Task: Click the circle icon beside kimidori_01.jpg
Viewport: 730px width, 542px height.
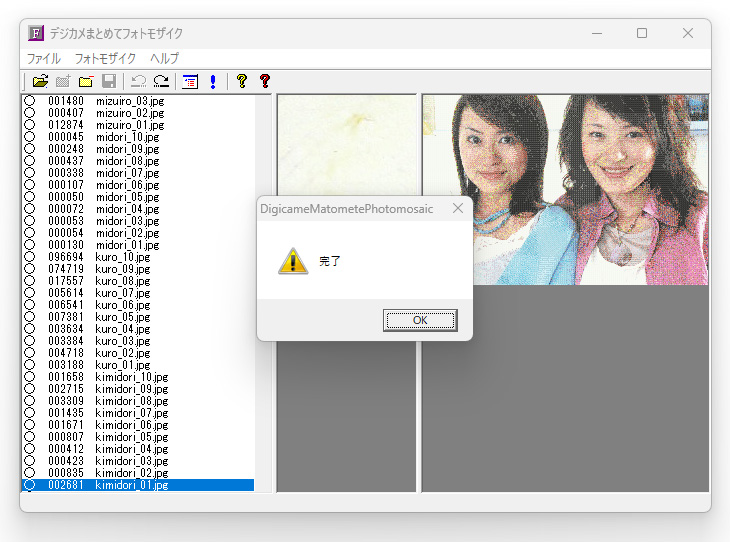Action: tap(30, 485)
